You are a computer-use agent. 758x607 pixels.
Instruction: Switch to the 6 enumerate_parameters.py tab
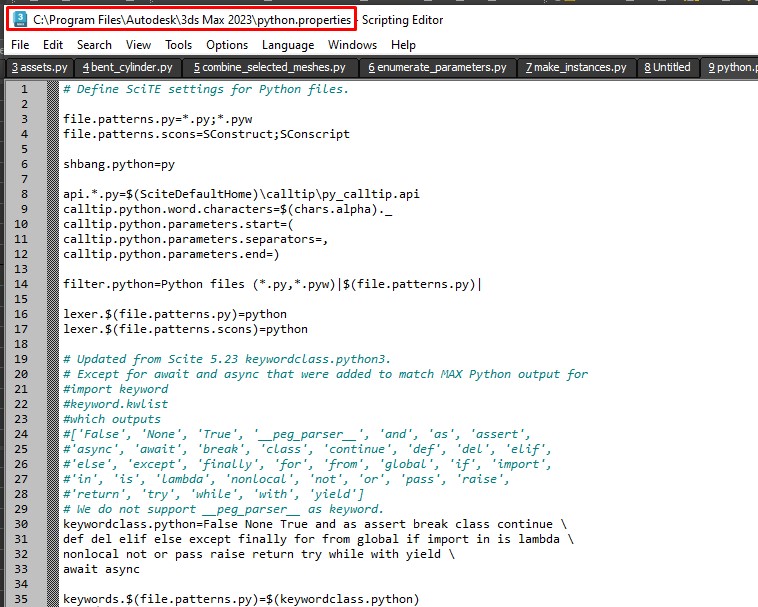pos(437,67)
